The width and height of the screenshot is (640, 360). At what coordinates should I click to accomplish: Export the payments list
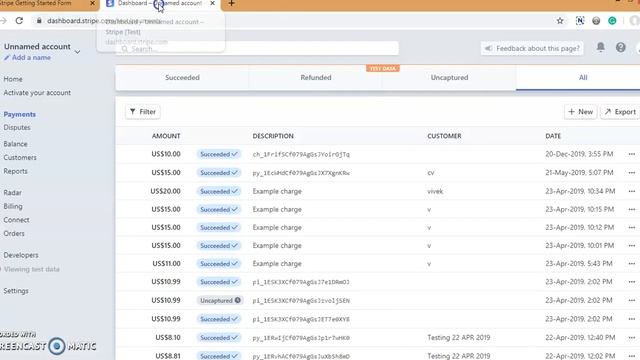click(620, 111)
